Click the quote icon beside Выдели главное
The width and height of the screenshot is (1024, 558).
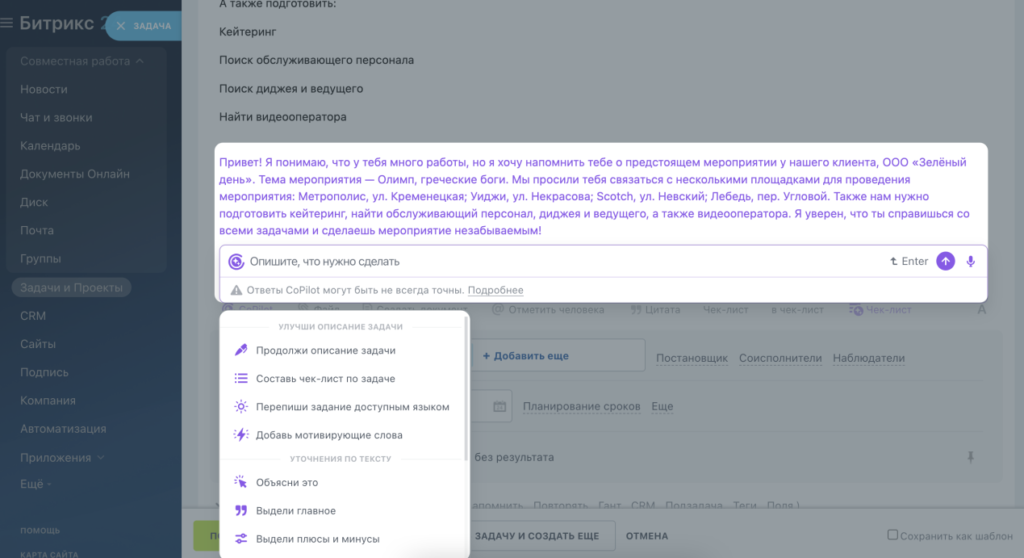tap(241, 510)
